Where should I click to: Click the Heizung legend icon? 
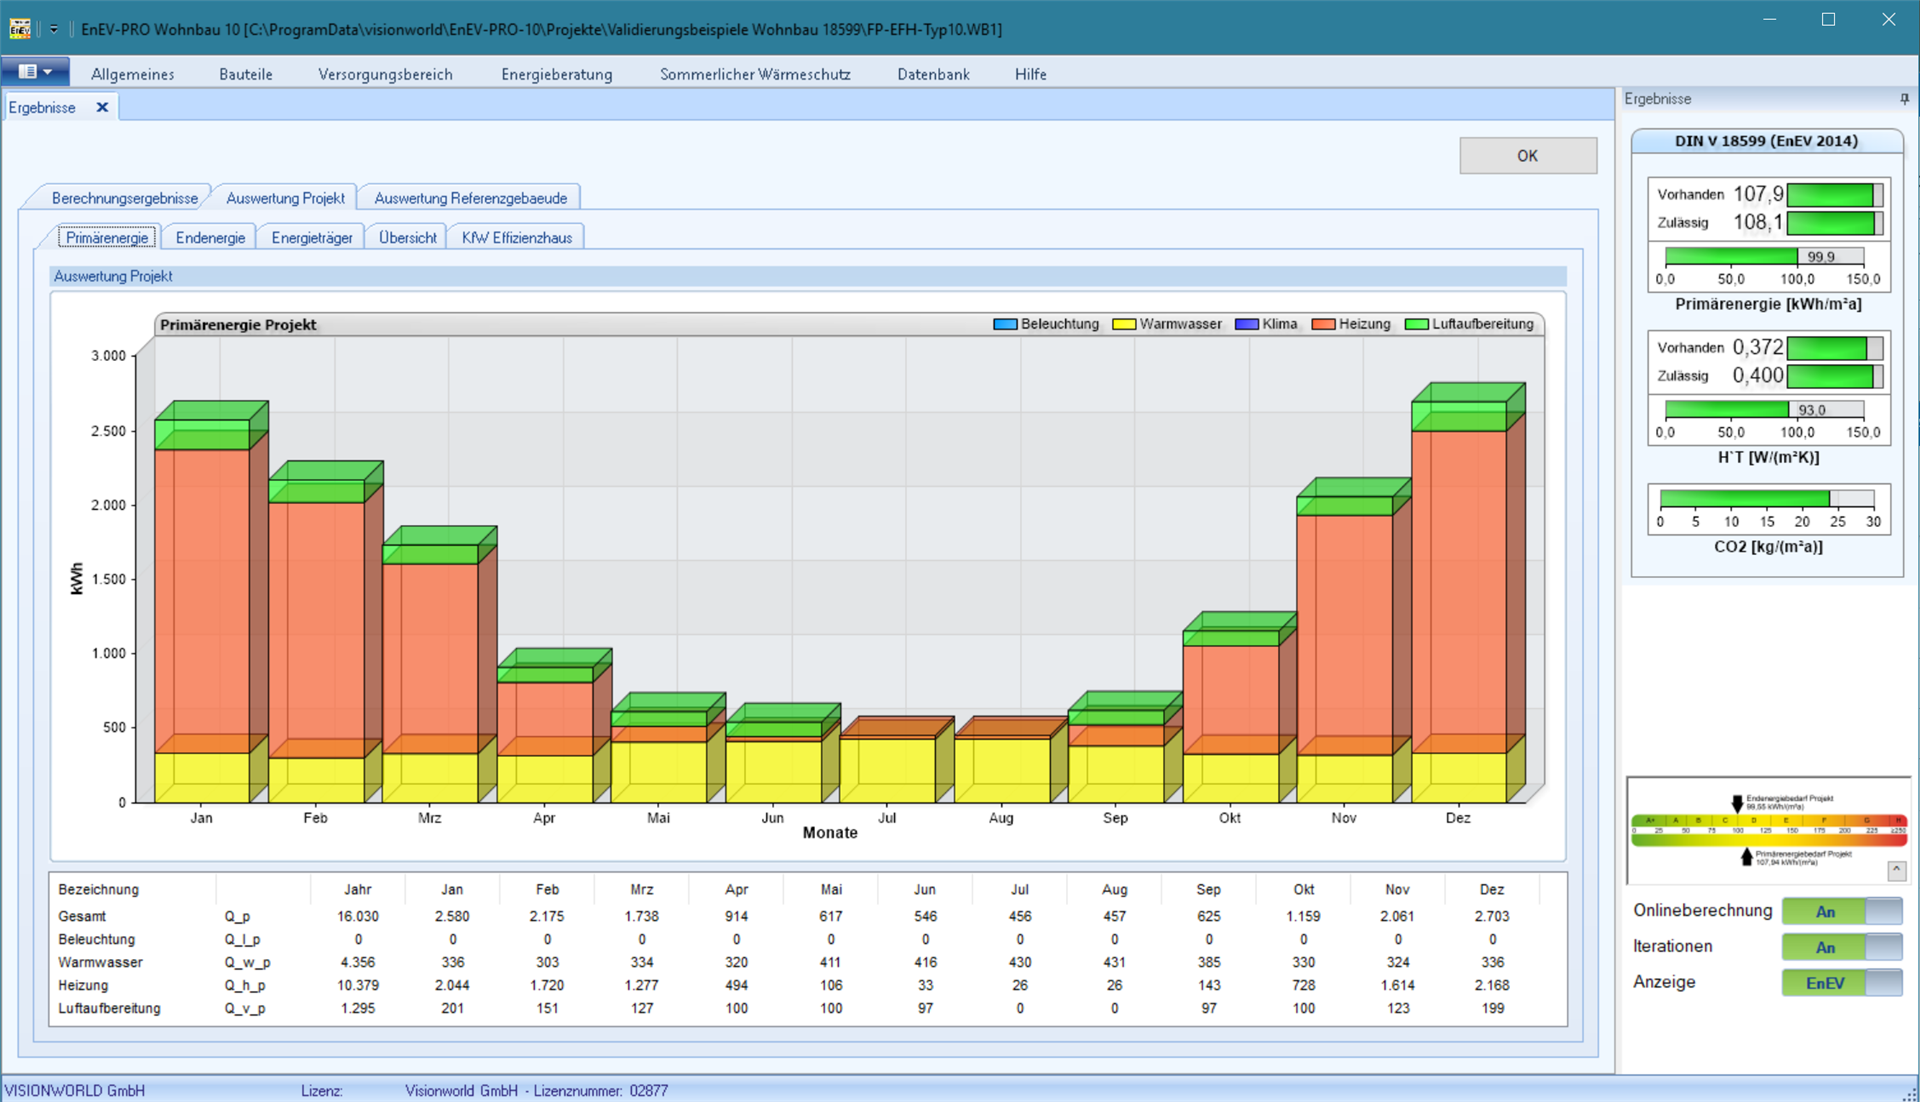click(1323, 324)
